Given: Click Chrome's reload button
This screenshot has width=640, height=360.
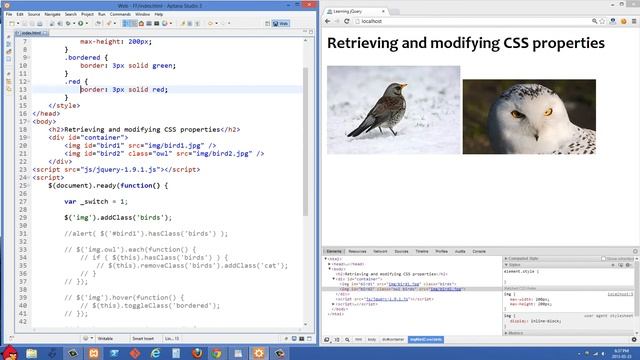Looking at the screenshot, I should click(x=347, y=21).
